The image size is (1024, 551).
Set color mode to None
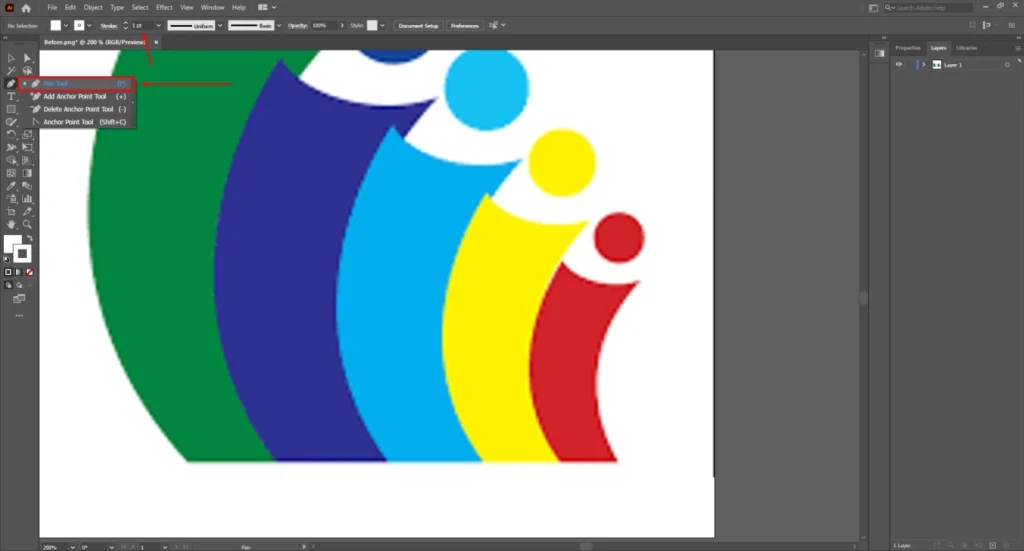pyautogui.click(x=29, y=272)
